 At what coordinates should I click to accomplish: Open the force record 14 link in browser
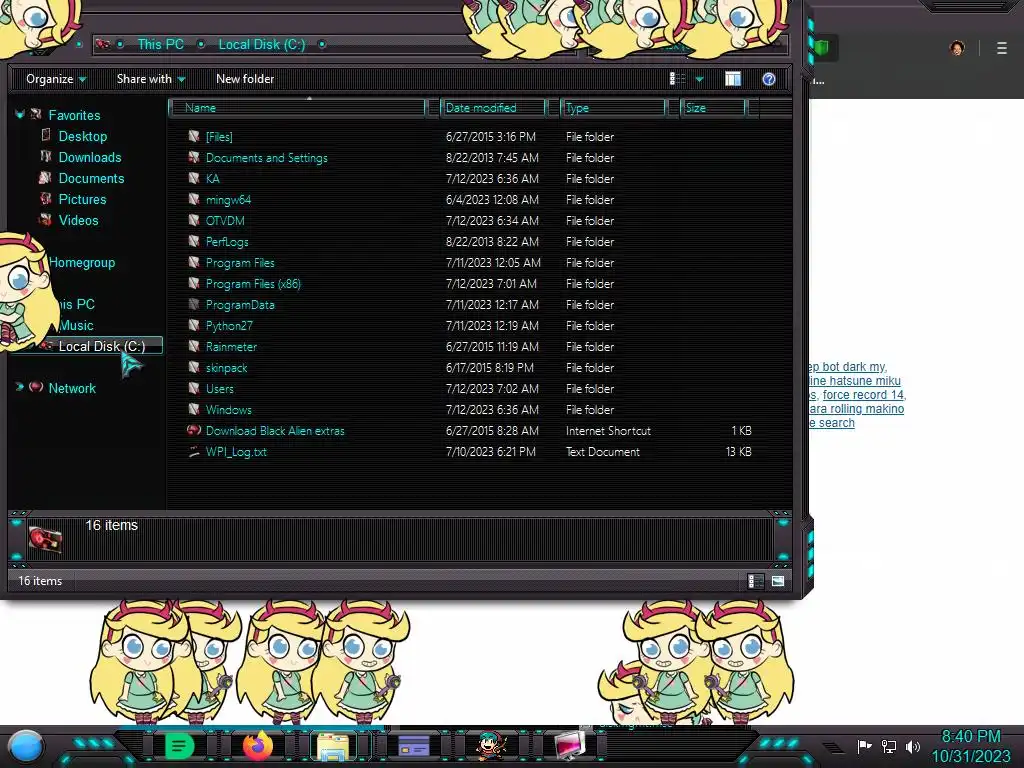pyautogui.click(x=863, y=394)
